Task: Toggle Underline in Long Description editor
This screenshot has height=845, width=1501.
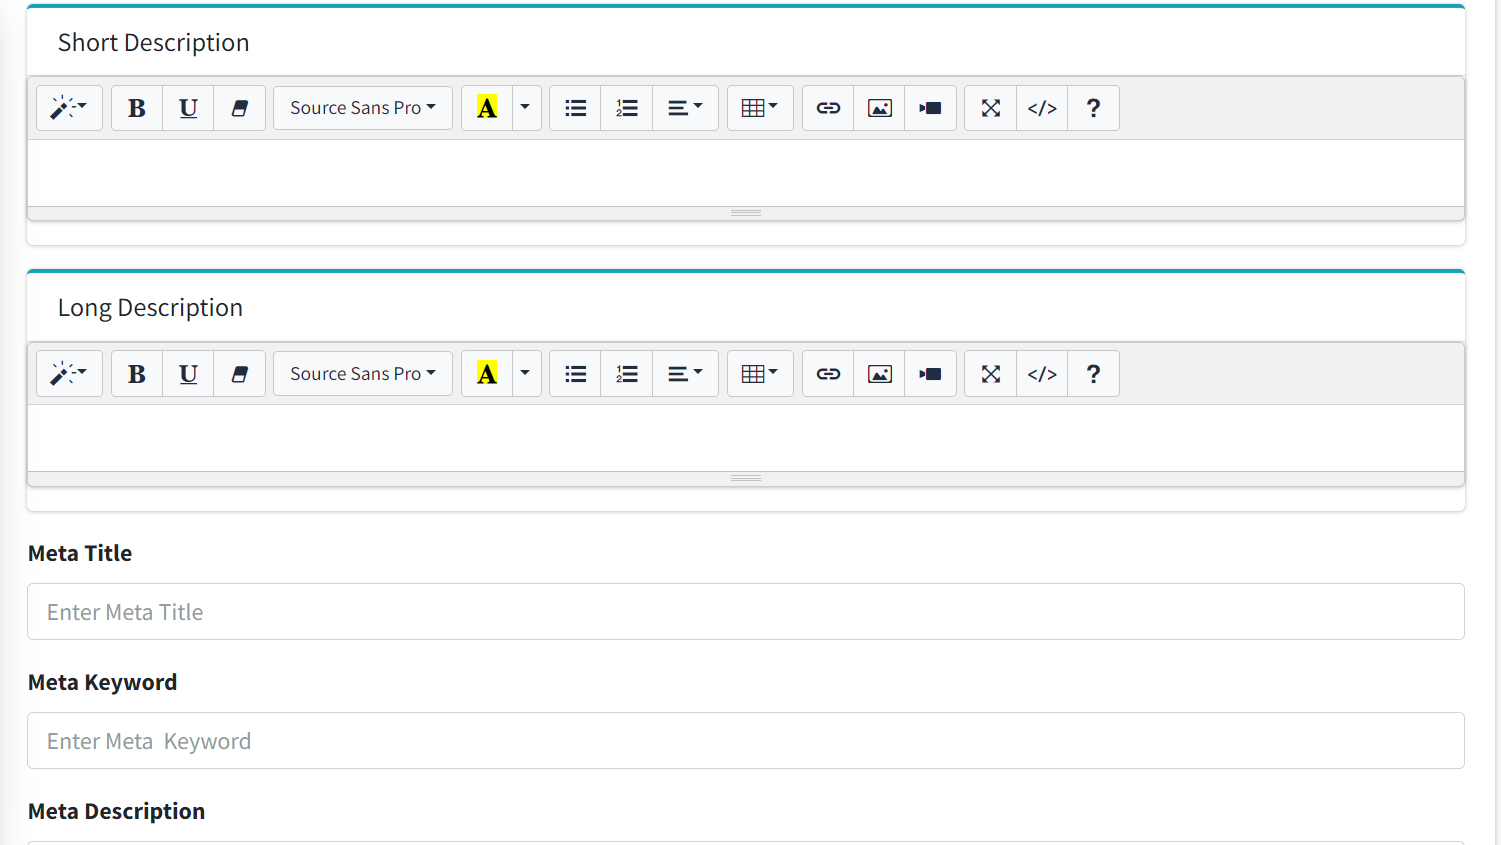Action: [x=188, y=374]
